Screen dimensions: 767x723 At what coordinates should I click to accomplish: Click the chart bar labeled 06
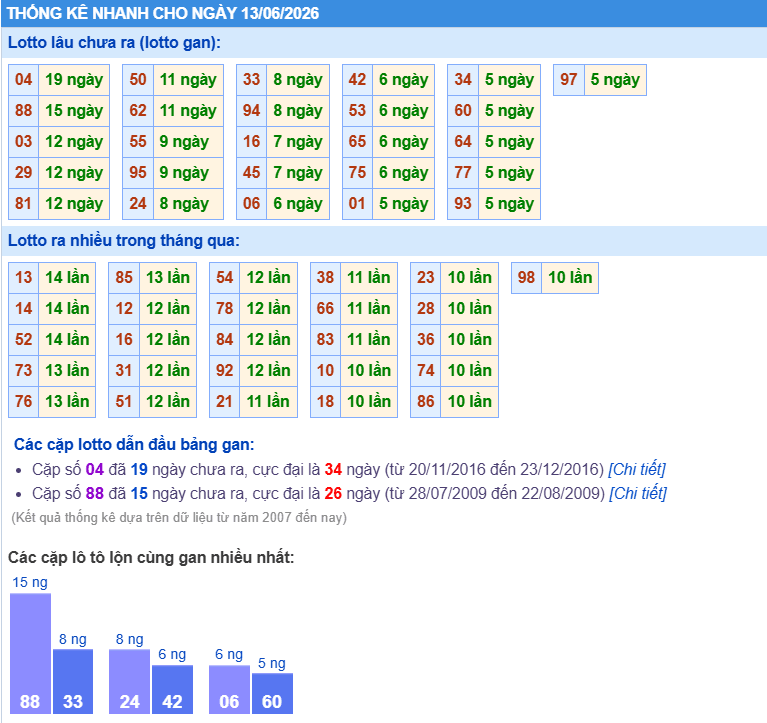pos(229,689)
